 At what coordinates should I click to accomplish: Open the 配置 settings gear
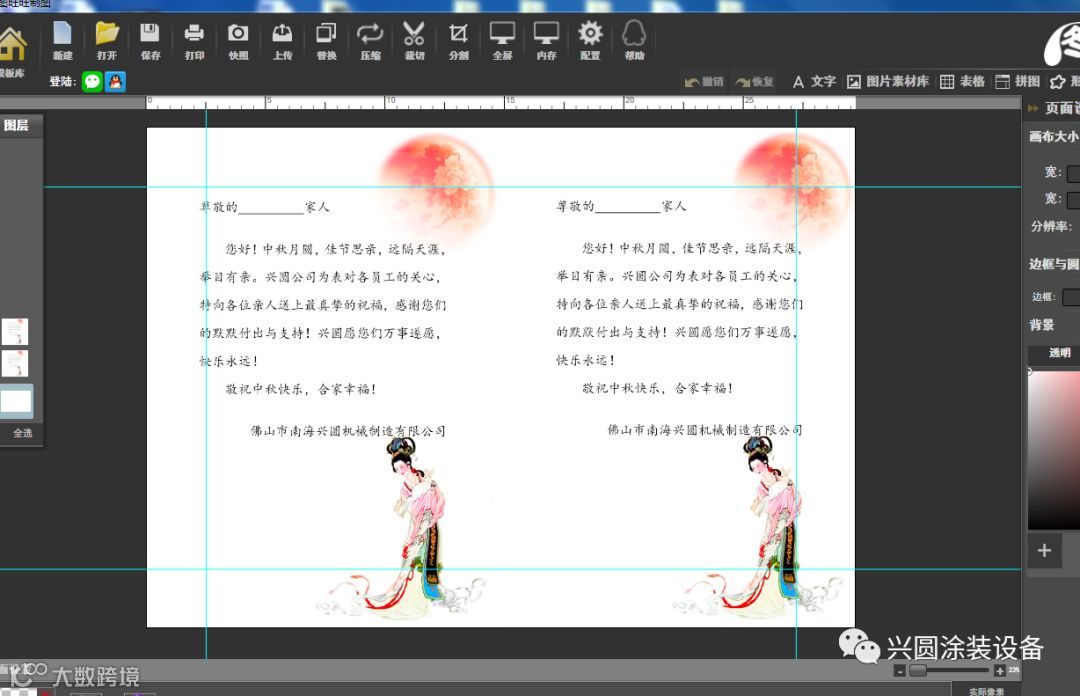coord(590,41)
